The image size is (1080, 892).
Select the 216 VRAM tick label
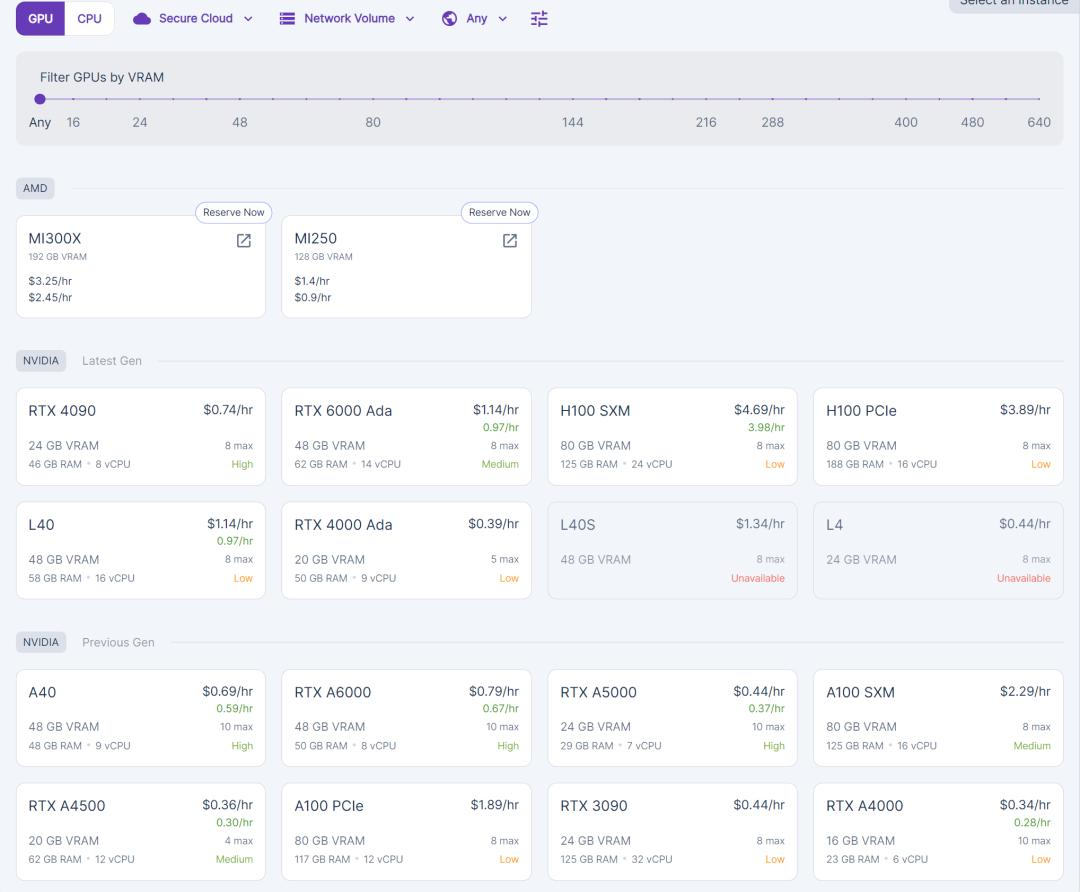click(706, 122)
